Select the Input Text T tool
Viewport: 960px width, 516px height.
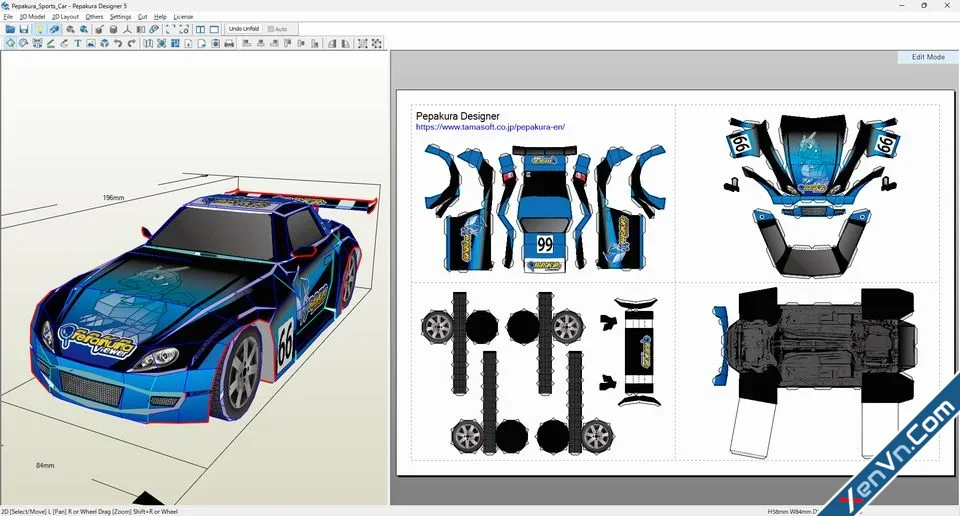pos(78,43)
